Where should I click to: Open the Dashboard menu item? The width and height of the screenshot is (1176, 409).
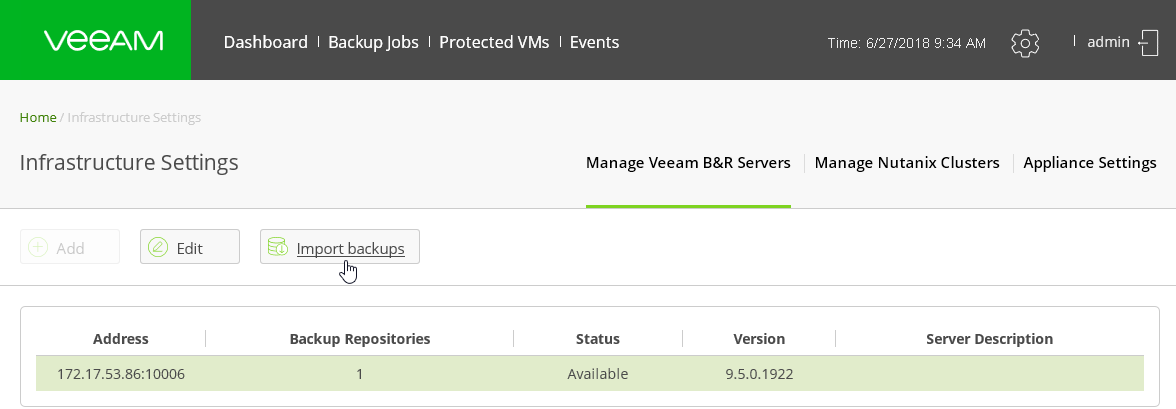(266, 42)
